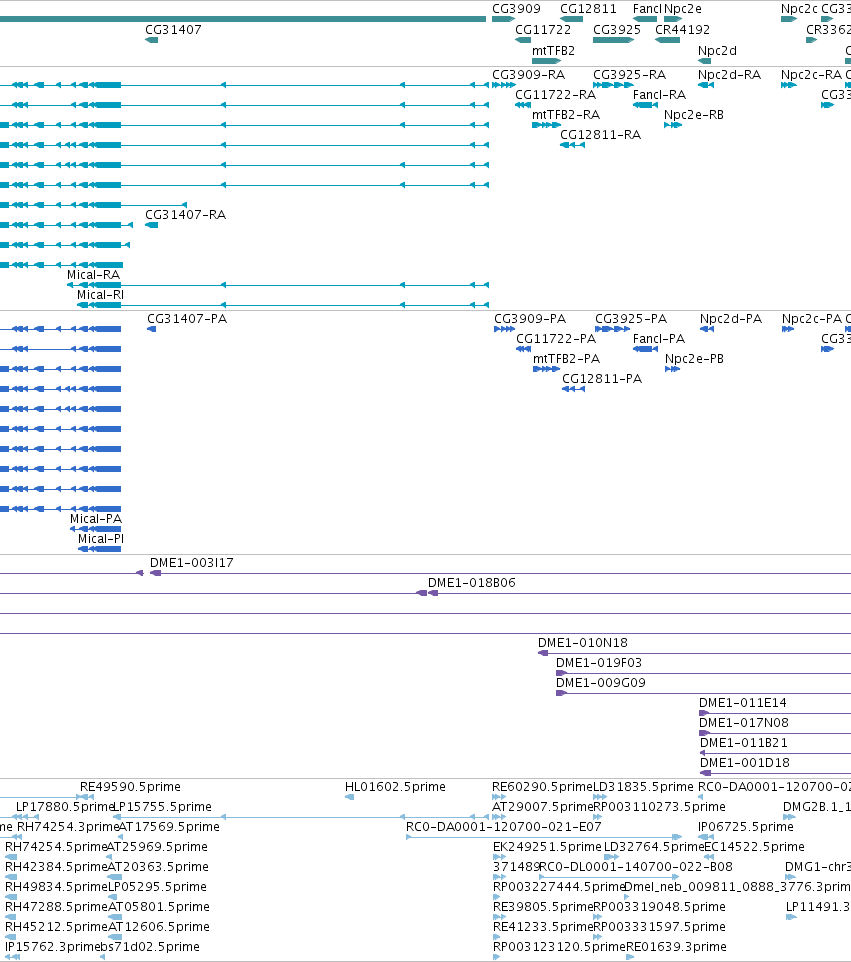This screenshot has width=851, height=962.
Task: Click the RC0-DL0001-140700-022-B08 EST label
Action: 636,867
